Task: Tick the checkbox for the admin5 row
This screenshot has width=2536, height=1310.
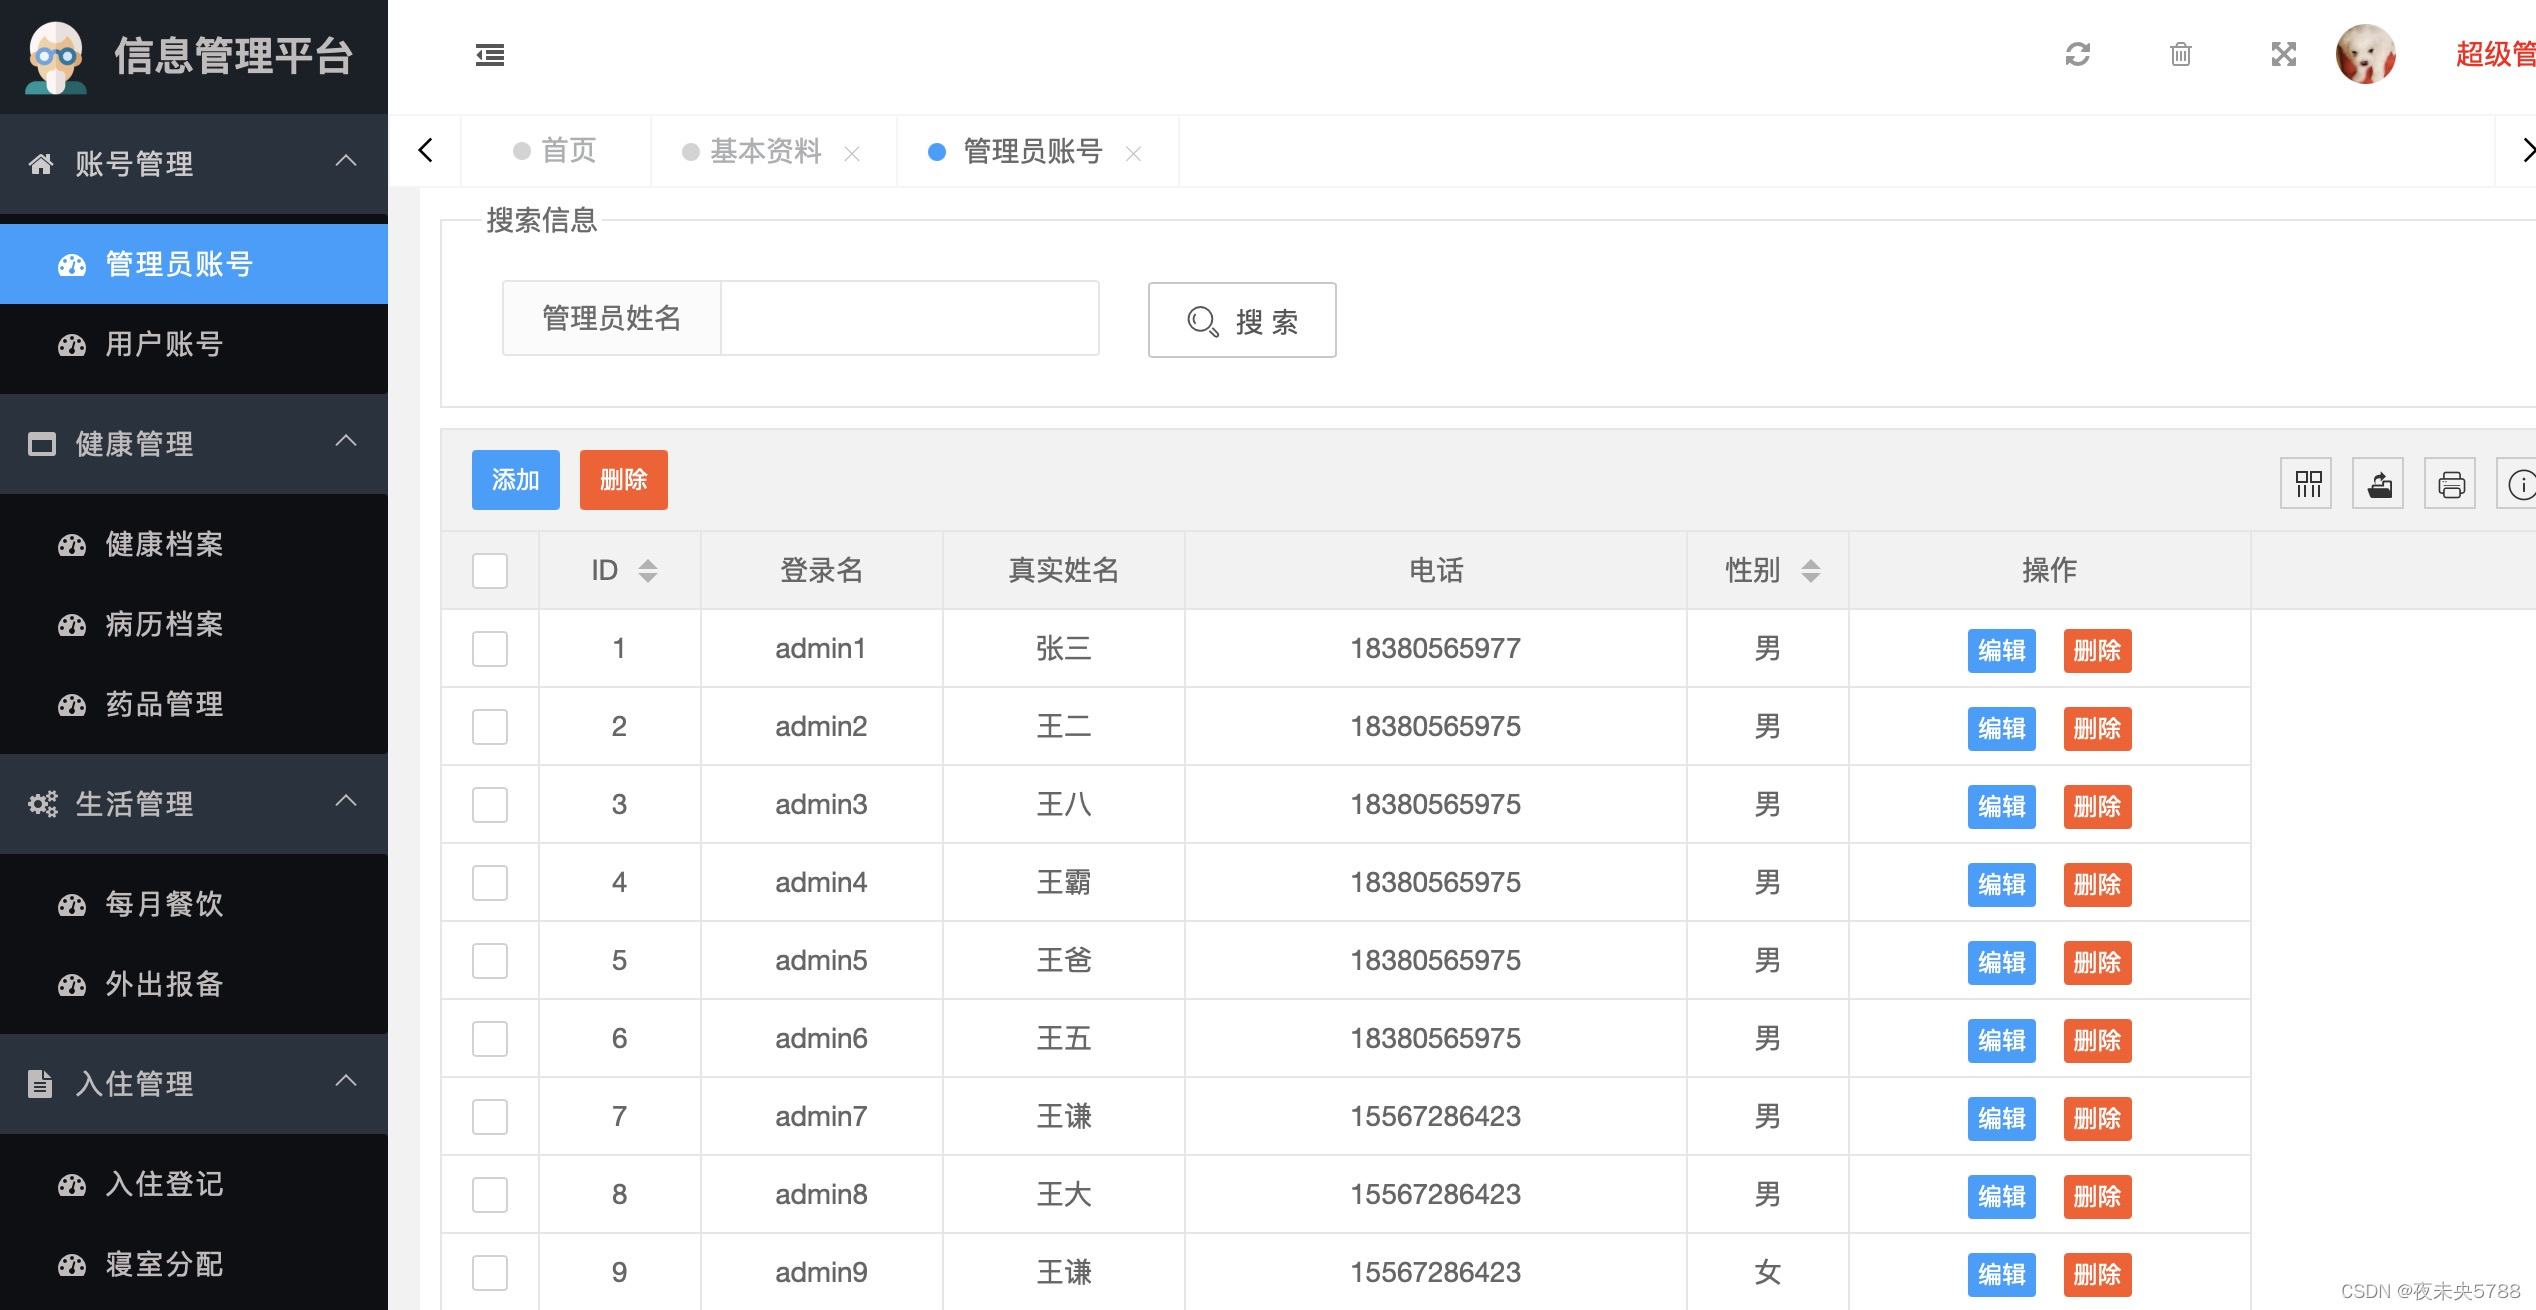Action: [490, 960]
